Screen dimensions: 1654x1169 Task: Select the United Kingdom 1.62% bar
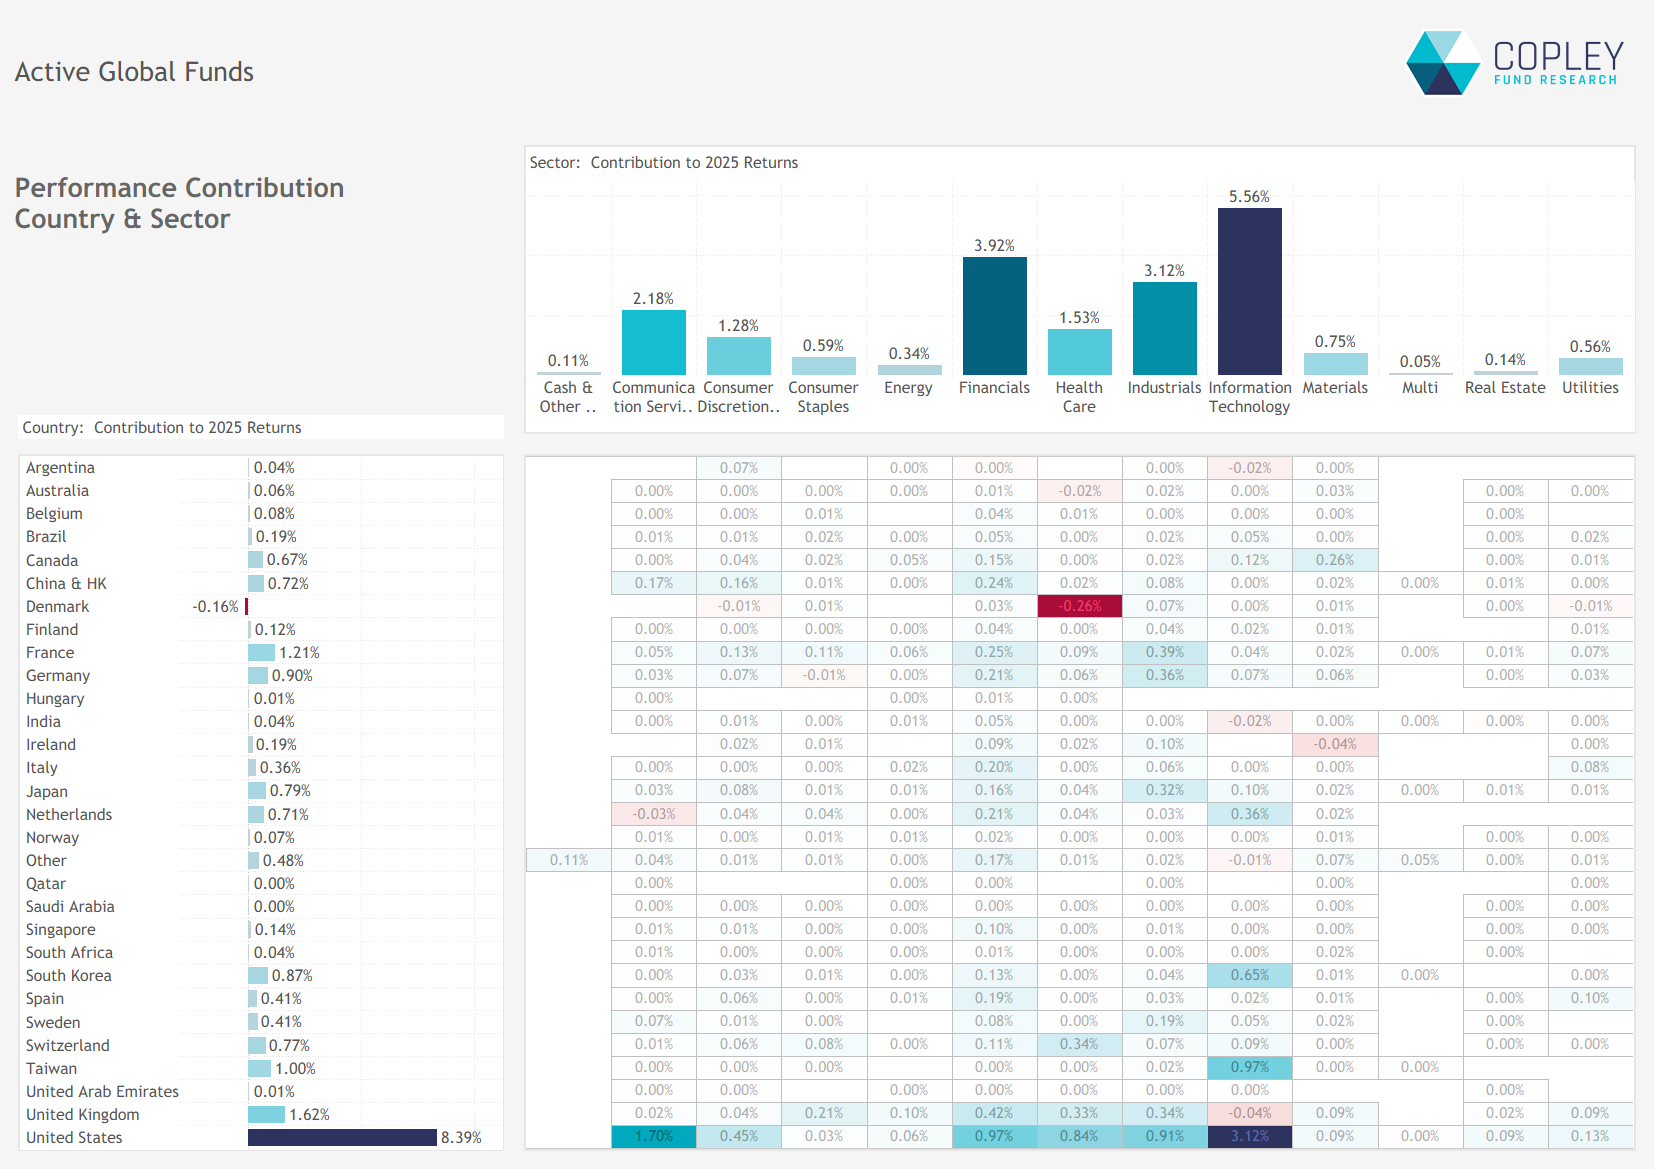[266, 1114]
